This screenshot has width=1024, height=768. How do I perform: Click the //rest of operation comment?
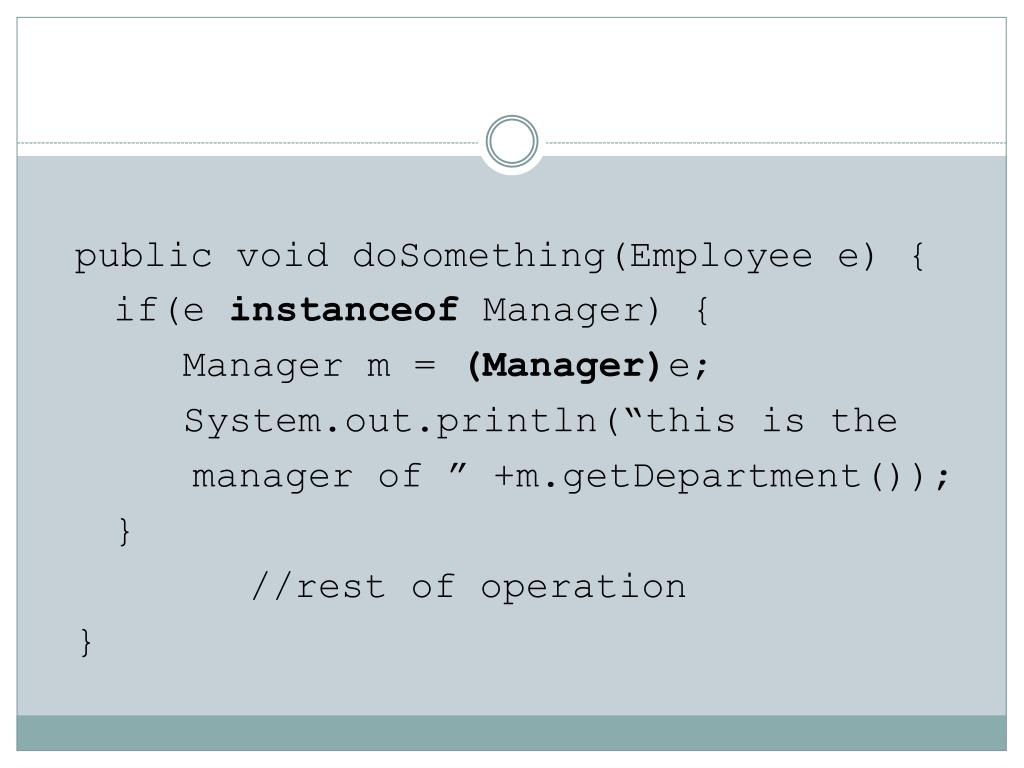[469, 586]
